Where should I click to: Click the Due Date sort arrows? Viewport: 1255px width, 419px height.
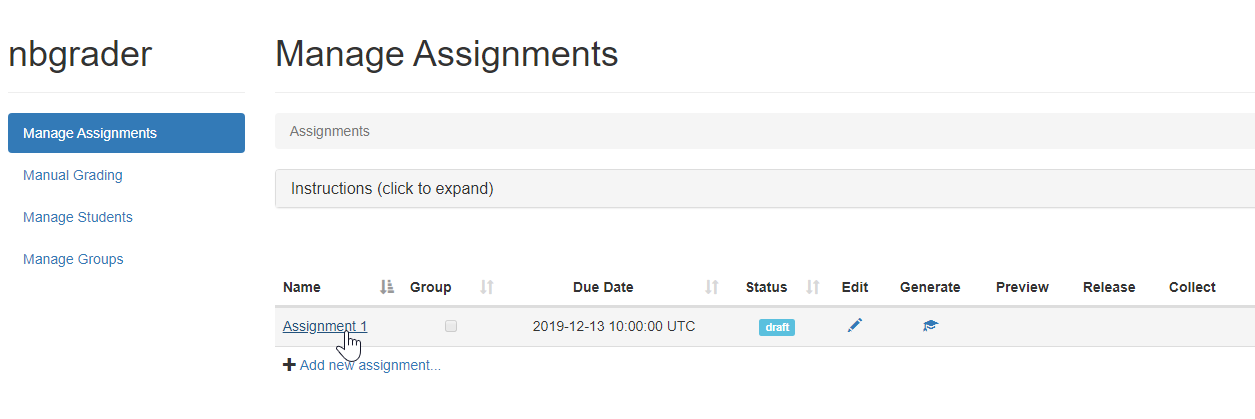pos(712,287)
